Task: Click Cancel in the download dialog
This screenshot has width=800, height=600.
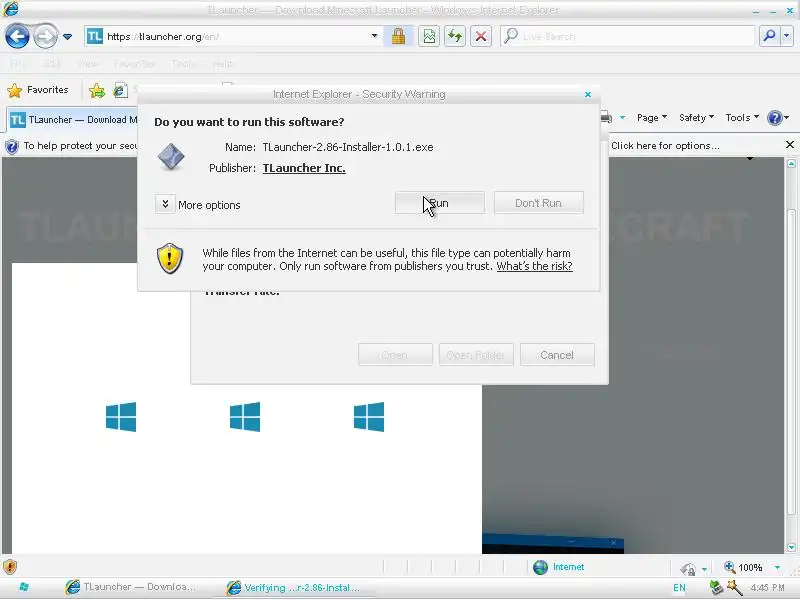Action: point(557,355)
